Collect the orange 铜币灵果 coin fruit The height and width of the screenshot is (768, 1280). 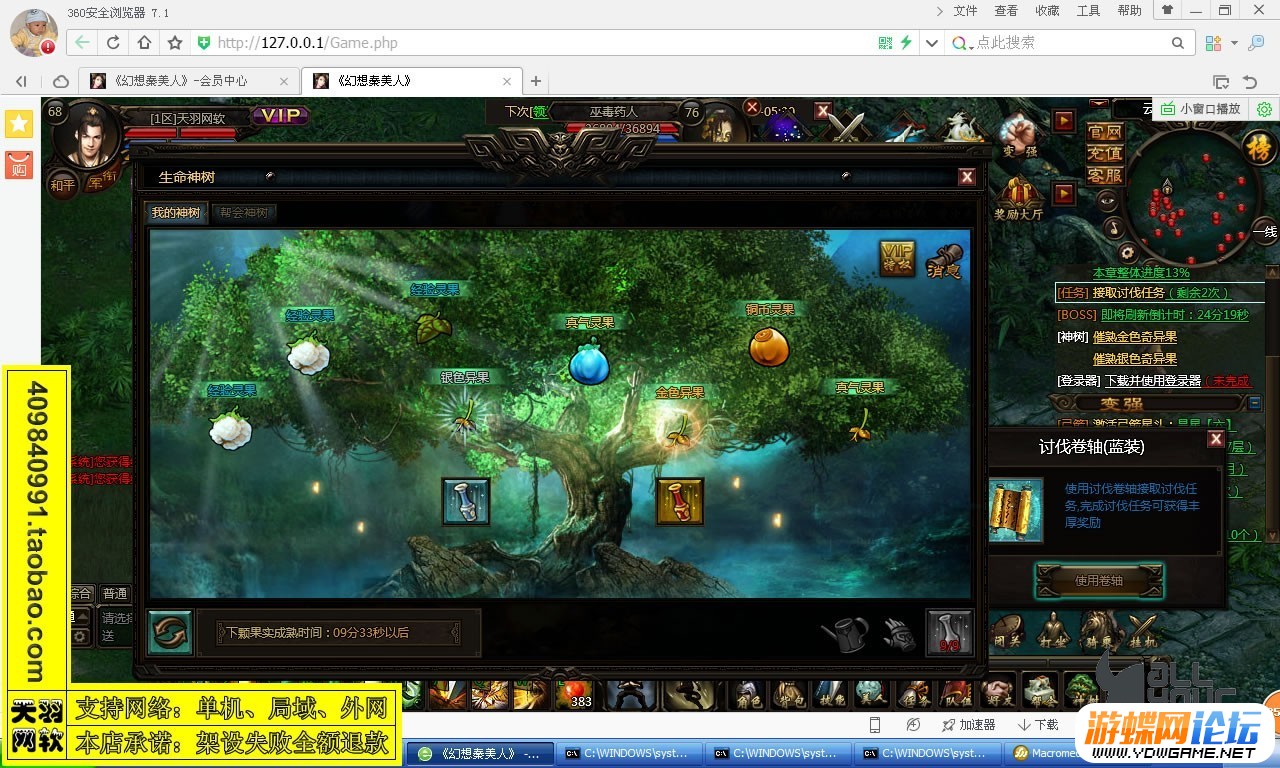point(769,346)
